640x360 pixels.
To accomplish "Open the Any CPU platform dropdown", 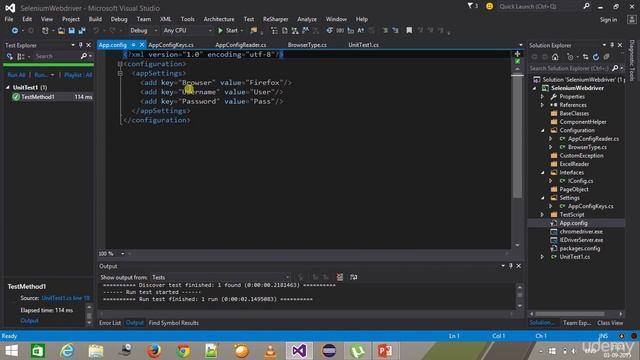I will [188, 31].
